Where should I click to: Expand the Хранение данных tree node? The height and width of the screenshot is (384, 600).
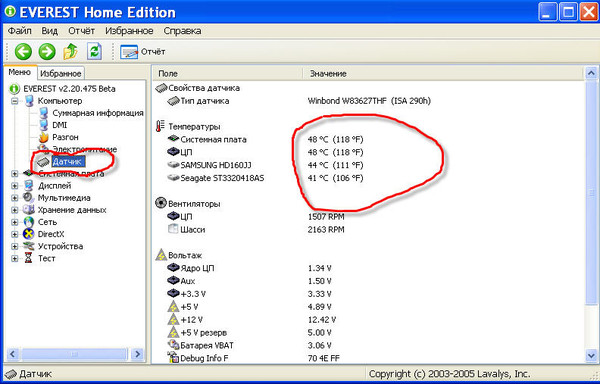coord(15,210)
